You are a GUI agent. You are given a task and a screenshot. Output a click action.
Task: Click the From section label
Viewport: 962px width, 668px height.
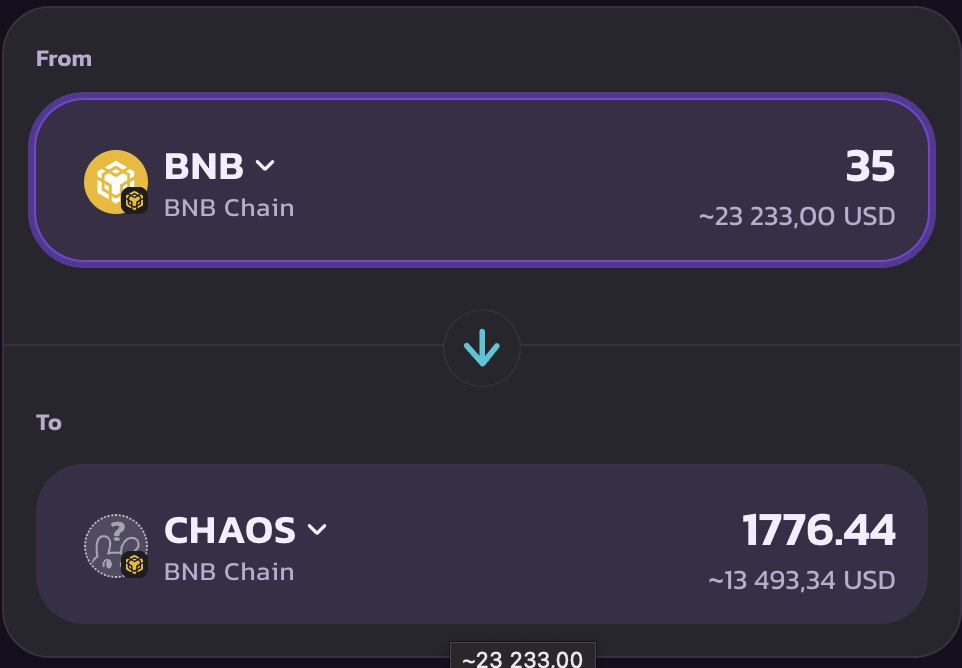tap(64, 59)
